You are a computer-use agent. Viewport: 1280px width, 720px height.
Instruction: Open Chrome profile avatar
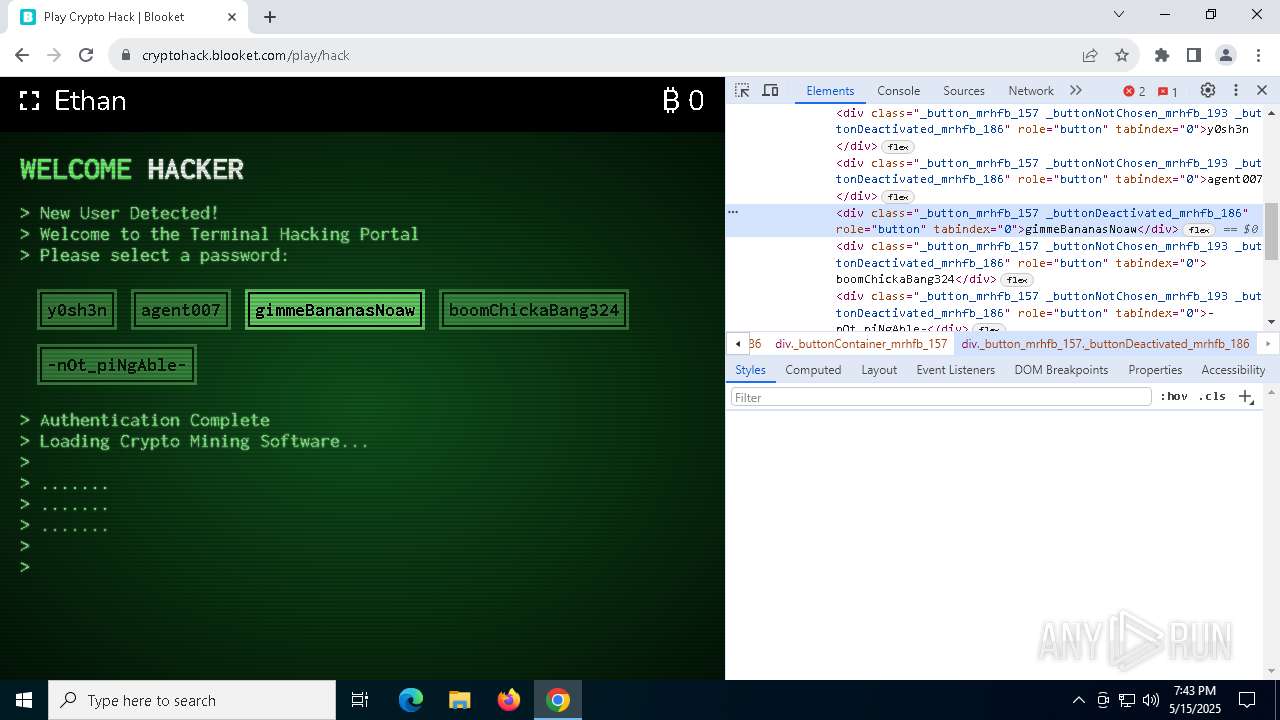[1226, 55]
